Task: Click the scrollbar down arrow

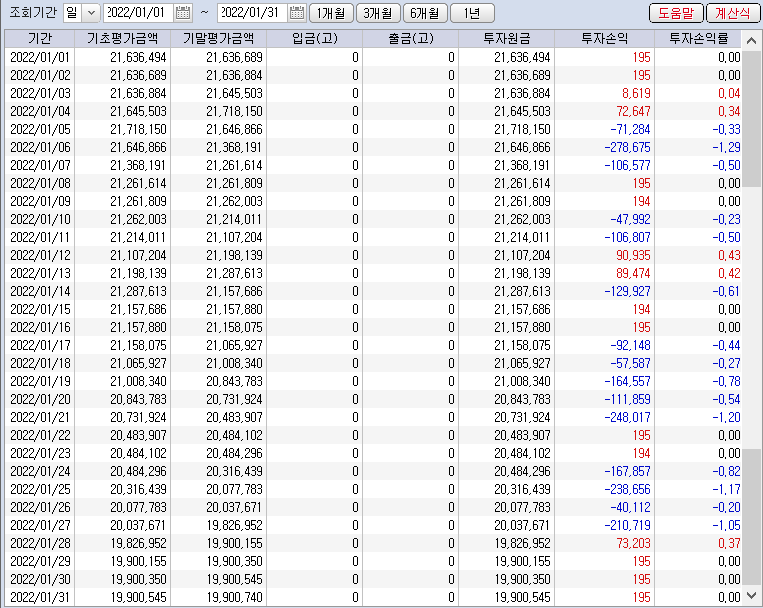Action: 751,596
